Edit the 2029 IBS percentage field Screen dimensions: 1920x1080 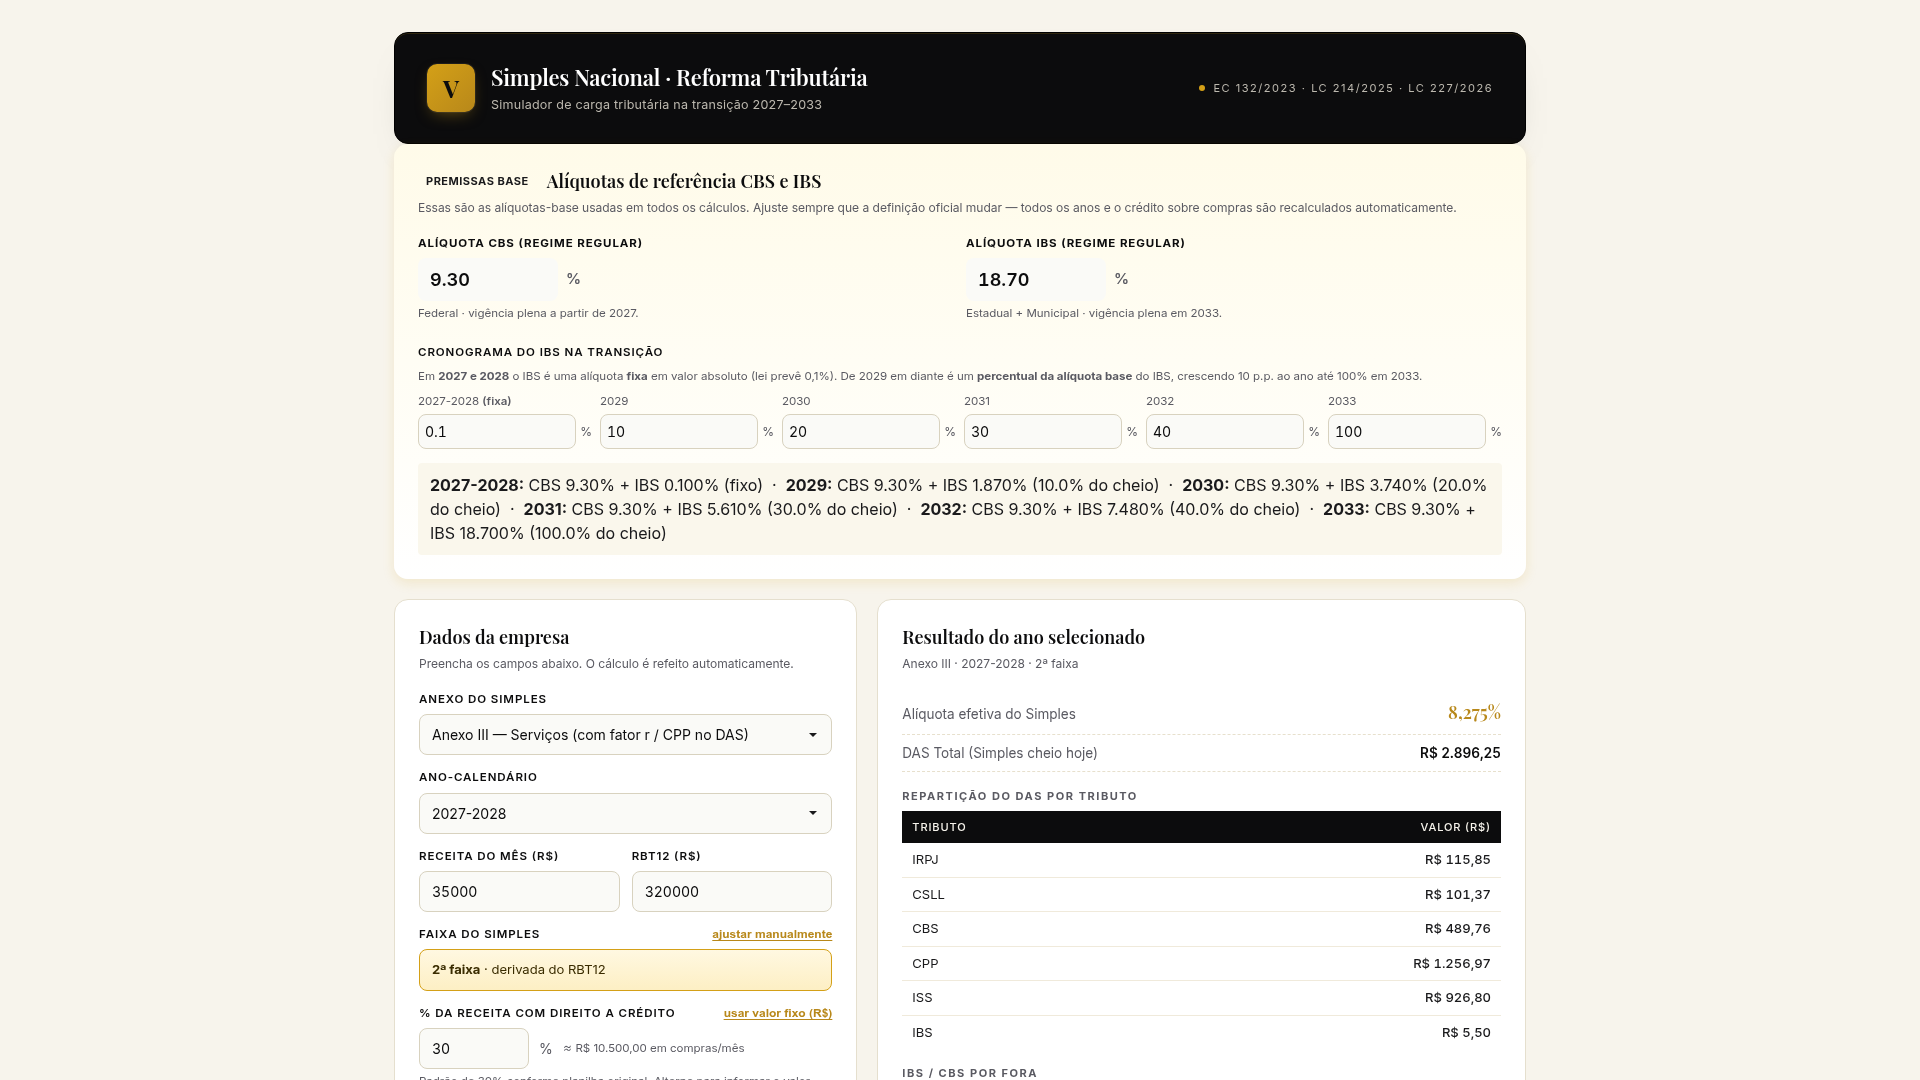click(x=679, y=432)
